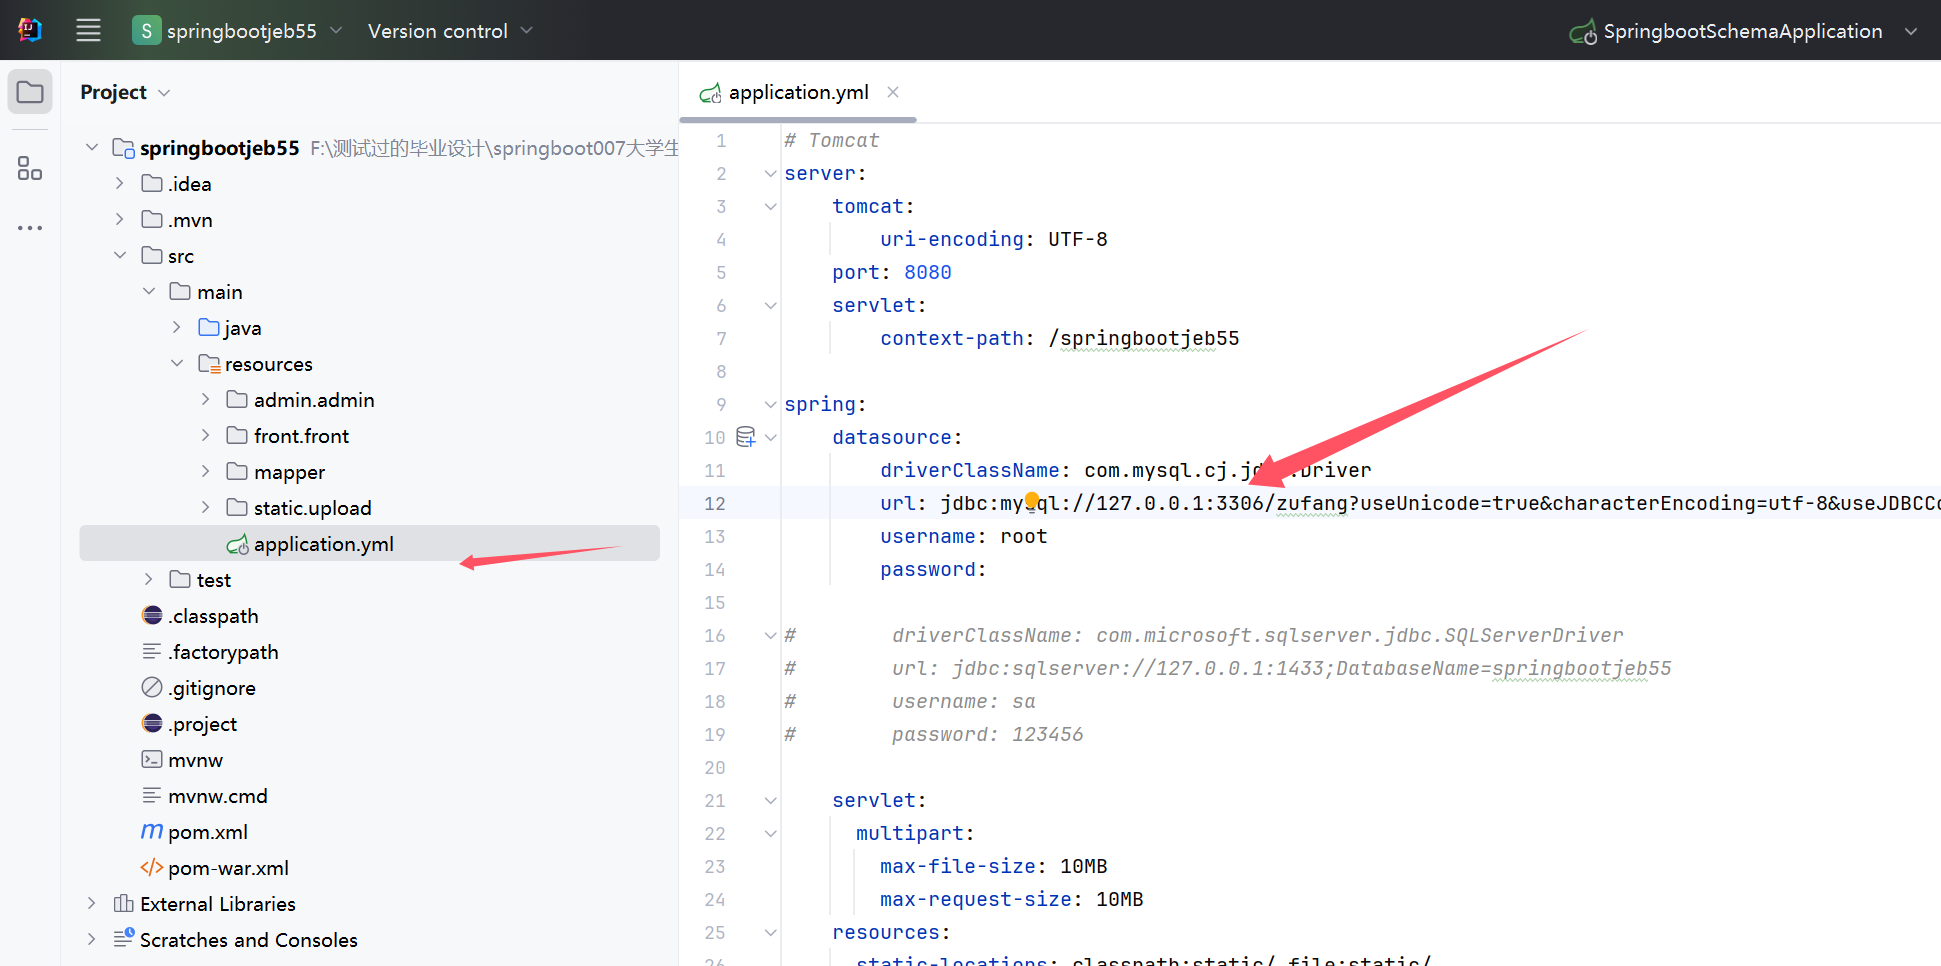Fold the spring block on line 9
1941x966 pixels.
click(770, 404)
